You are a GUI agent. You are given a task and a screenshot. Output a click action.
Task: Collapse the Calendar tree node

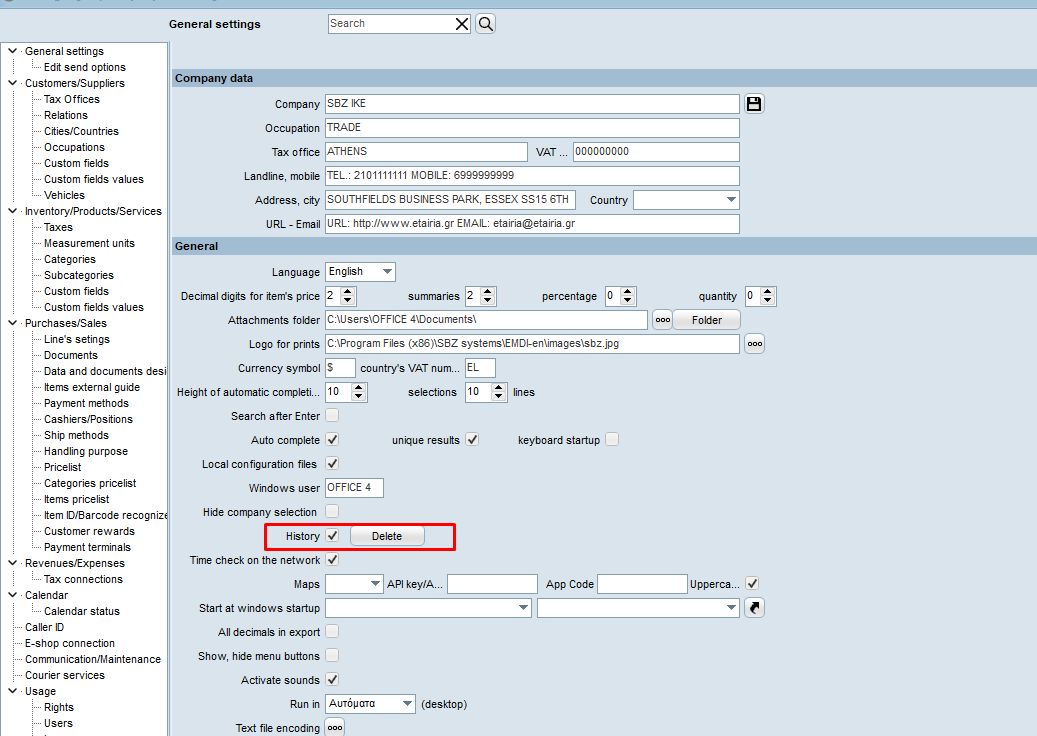[12, 594]
